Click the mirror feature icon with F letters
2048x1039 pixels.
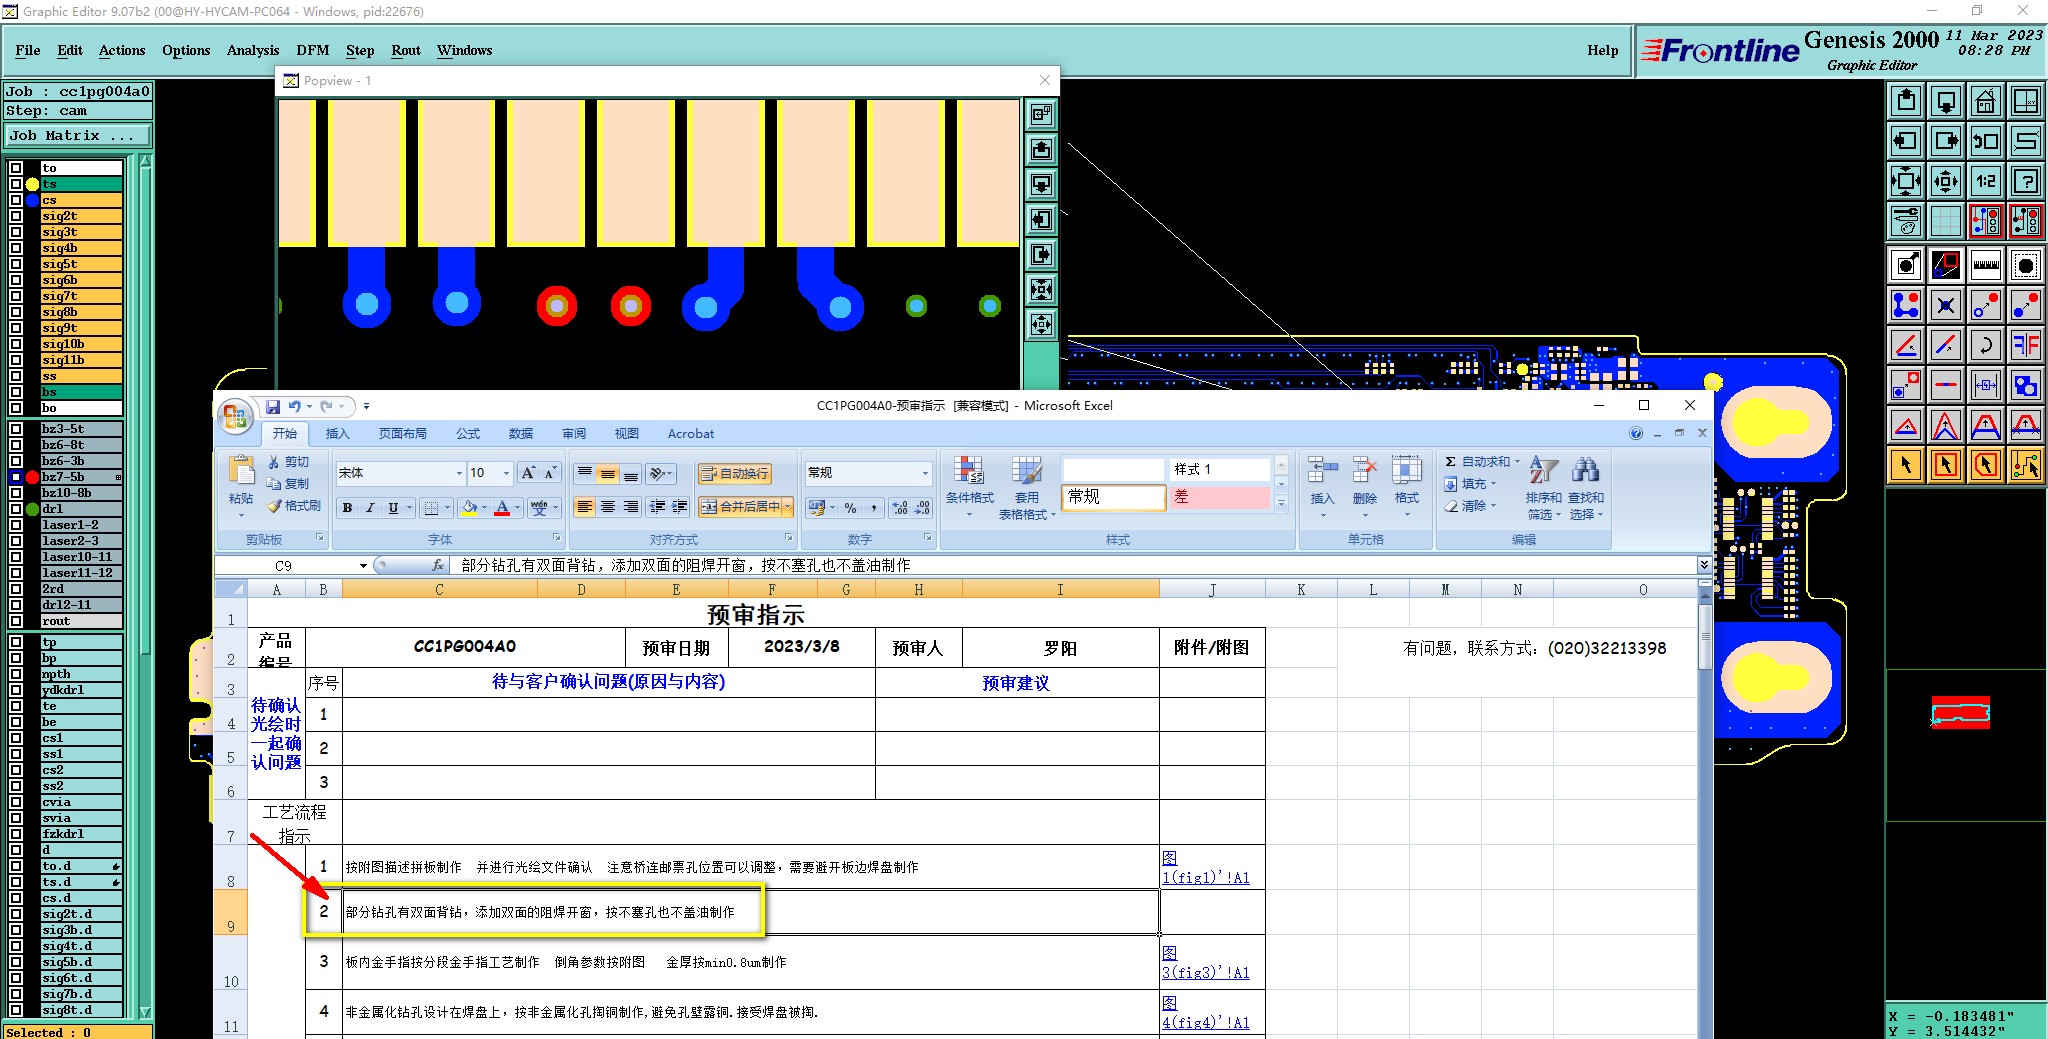click(2026, 345)
